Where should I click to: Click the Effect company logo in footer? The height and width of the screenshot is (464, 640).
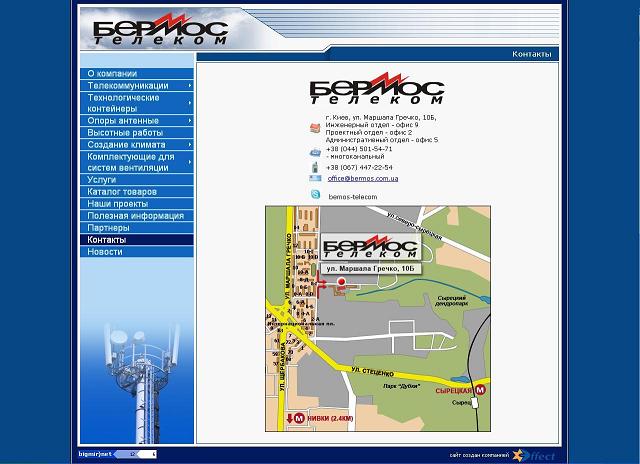coord(534,455)
